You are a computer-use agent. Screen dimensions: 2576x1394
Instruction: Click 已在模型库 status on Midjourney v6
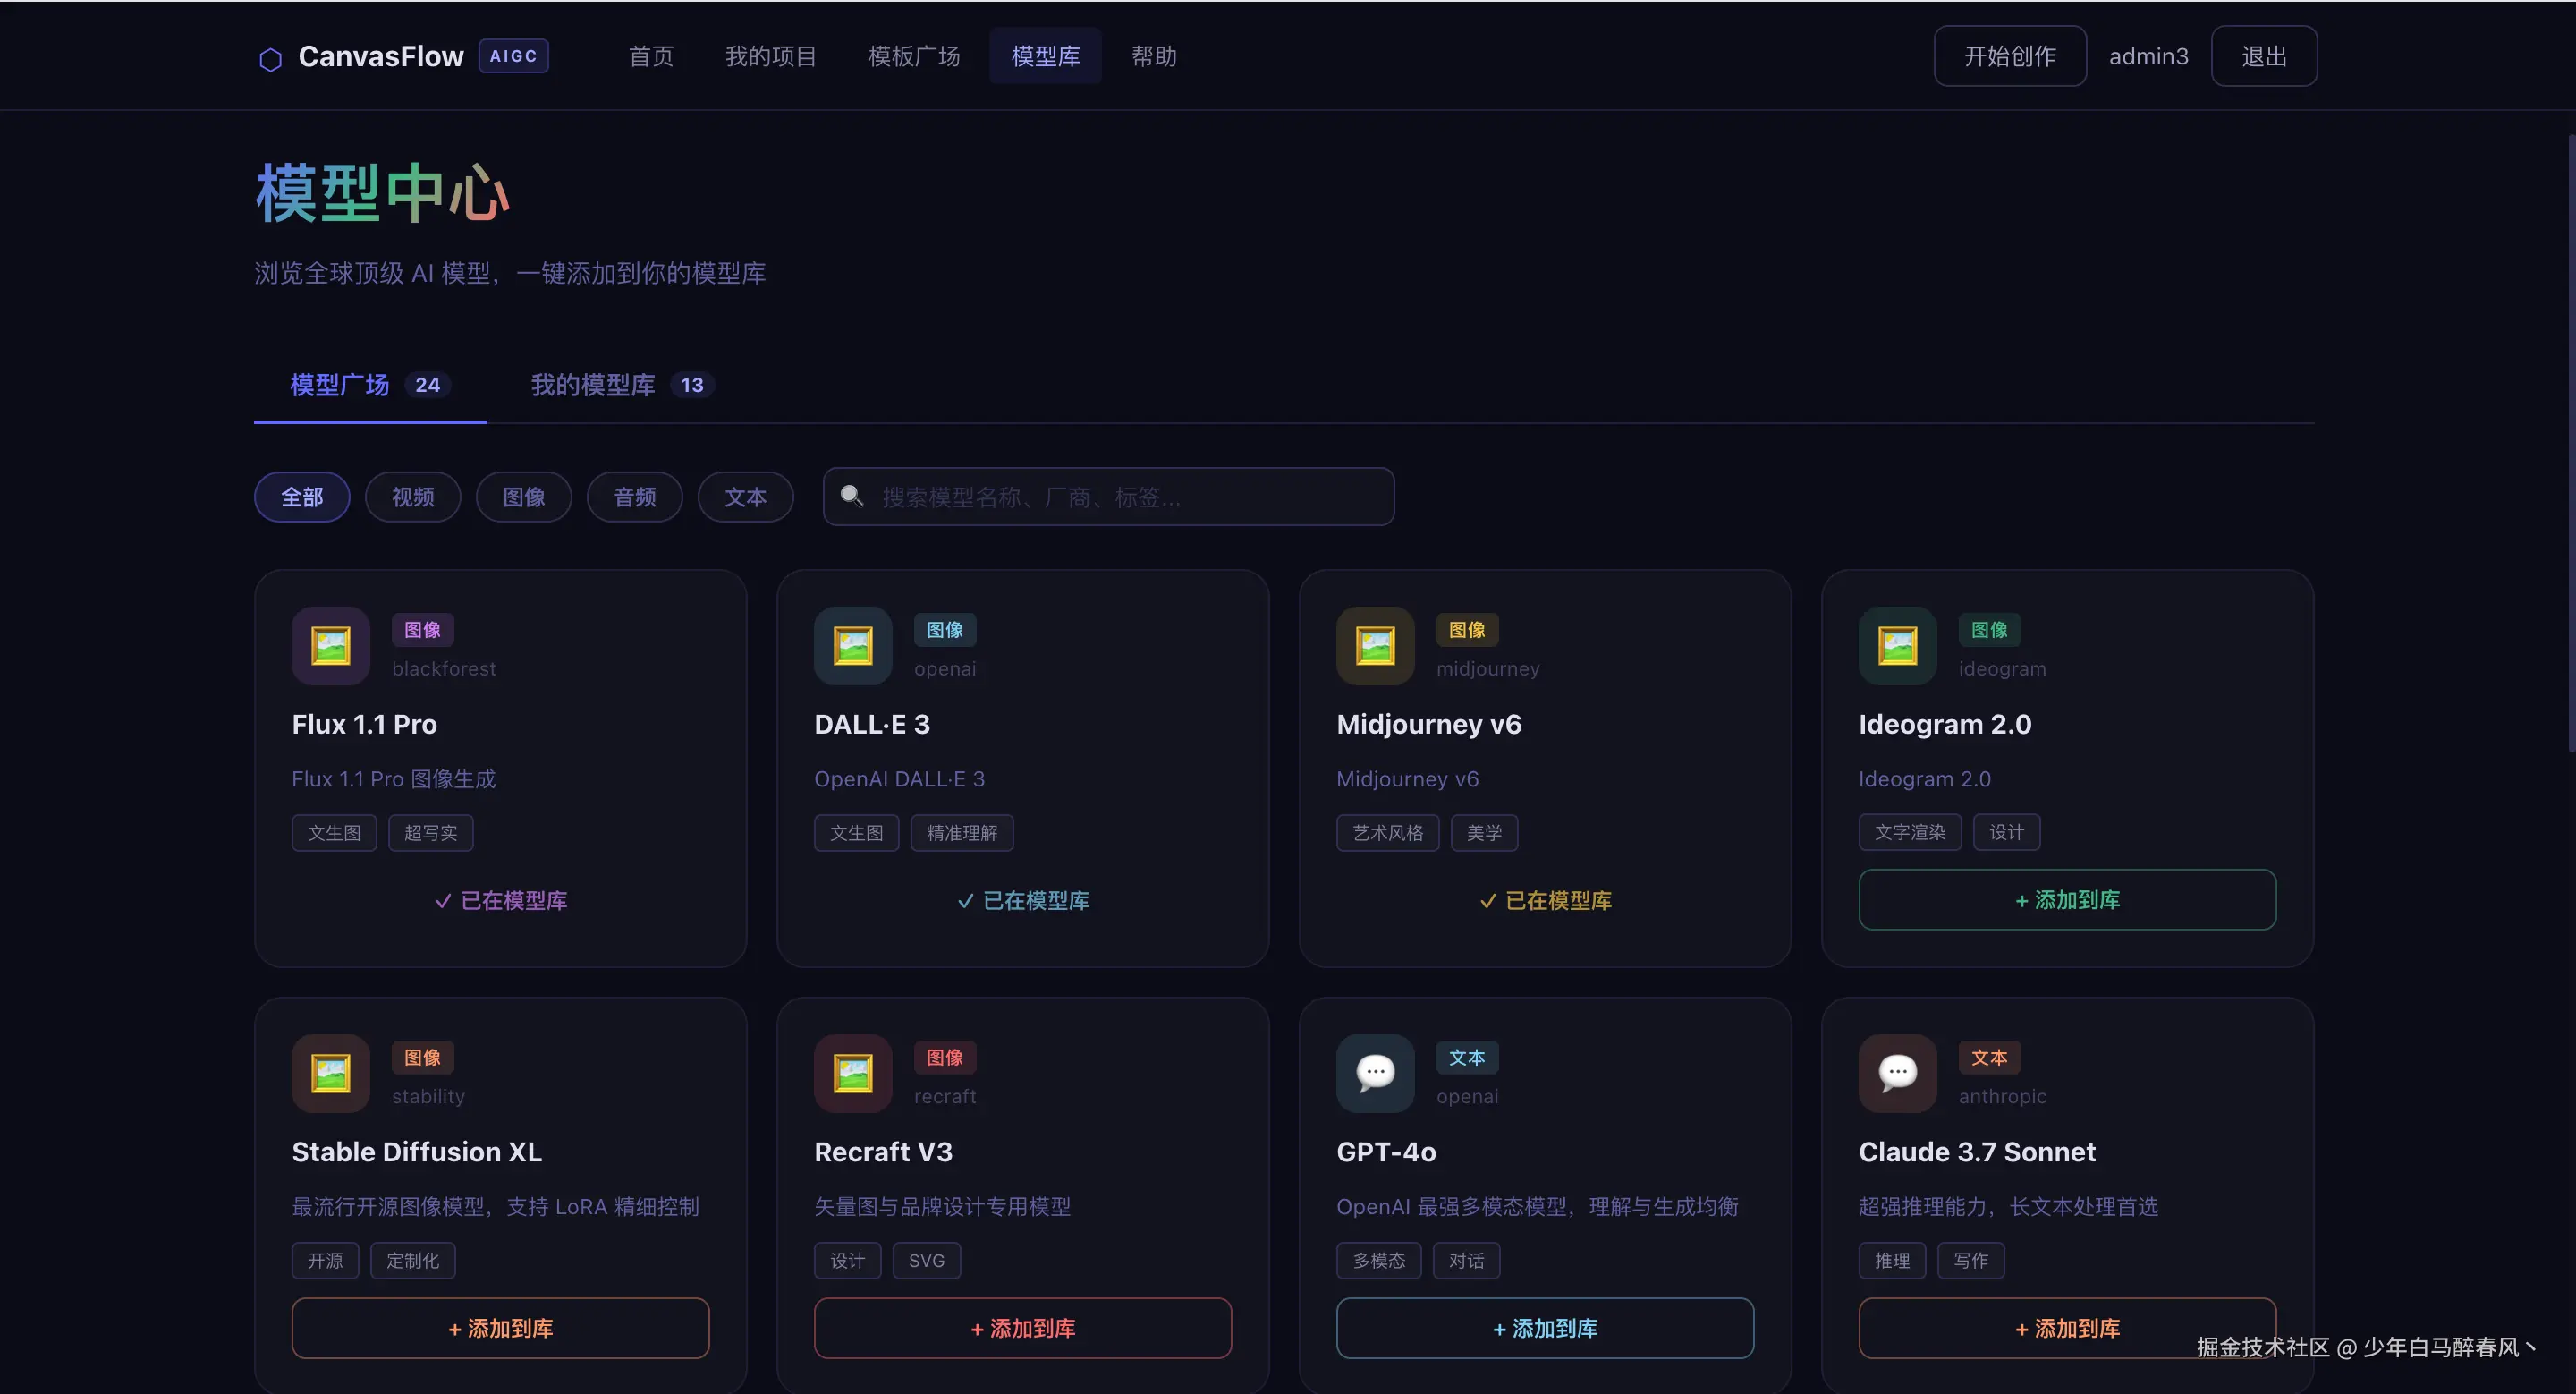1545,901
